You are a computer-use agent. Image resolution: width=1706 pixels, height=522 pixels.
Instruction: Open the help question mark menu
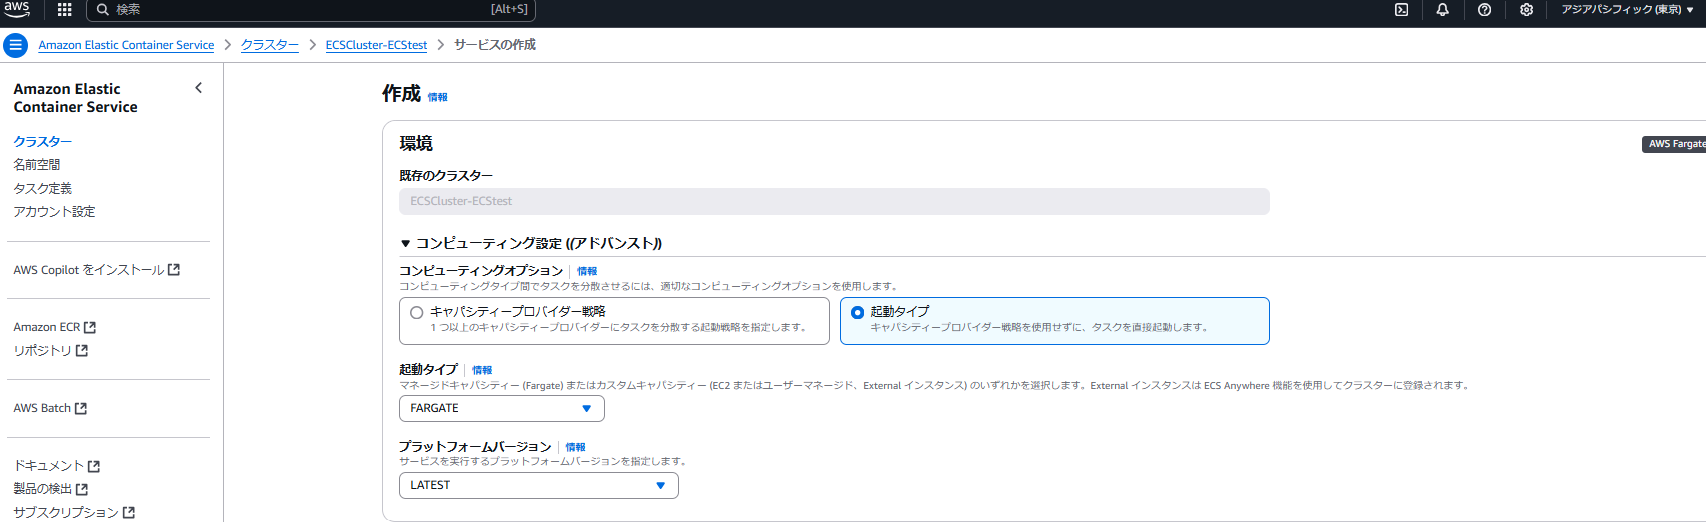1484,10
